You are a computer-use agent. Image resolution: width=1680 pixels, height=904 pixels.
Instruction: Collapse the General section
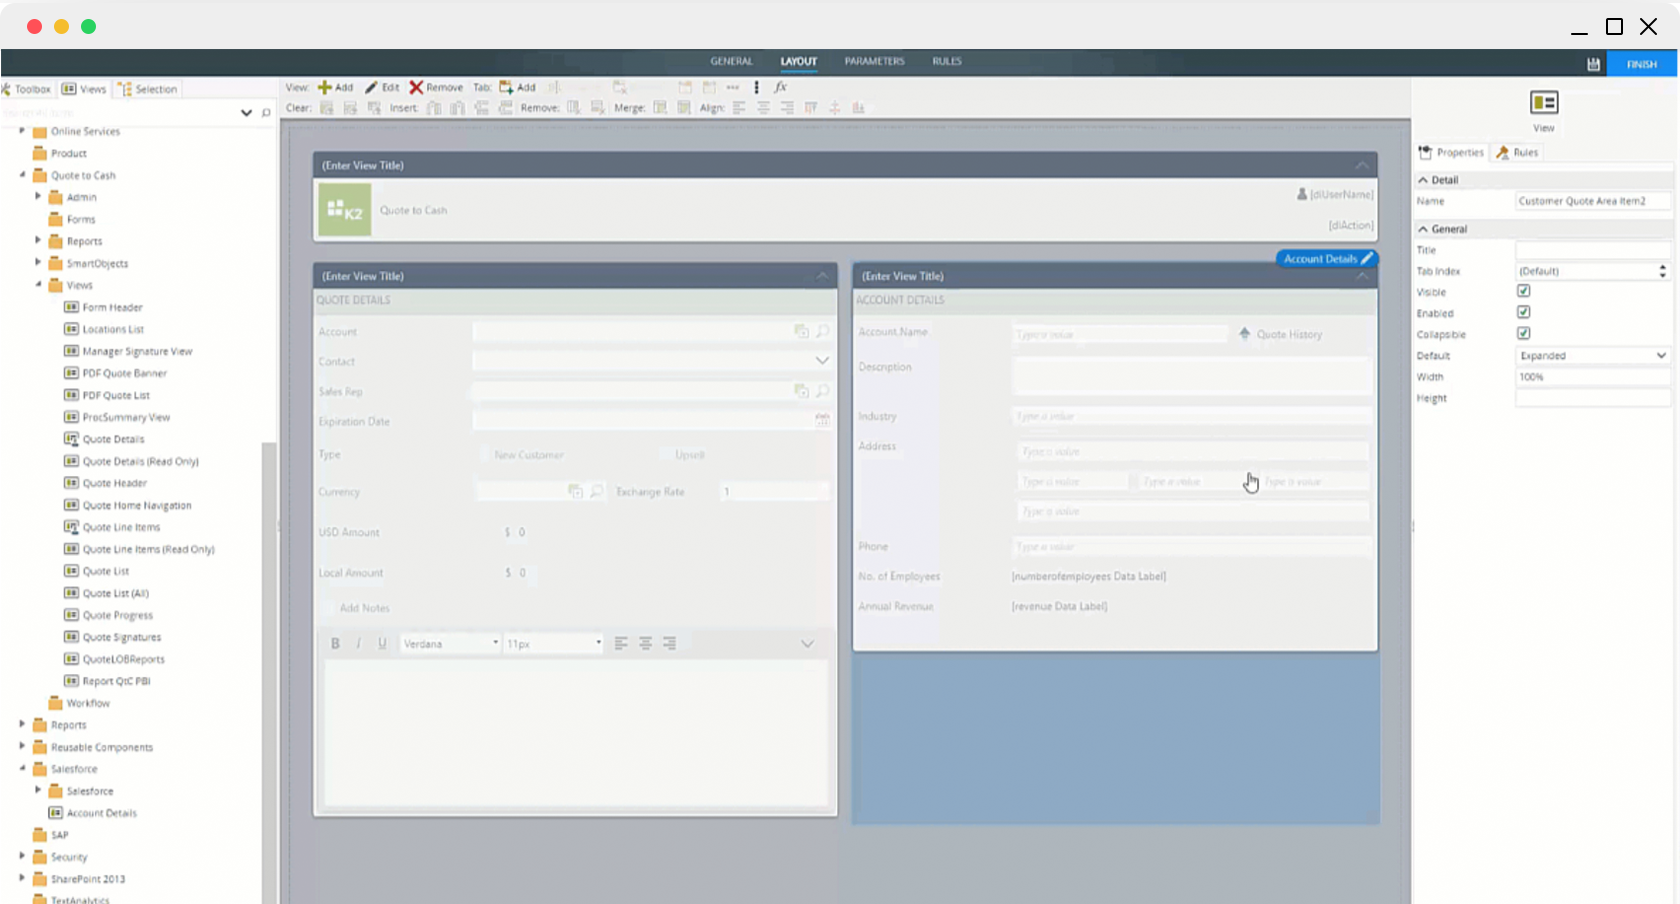click(1423, 229)
